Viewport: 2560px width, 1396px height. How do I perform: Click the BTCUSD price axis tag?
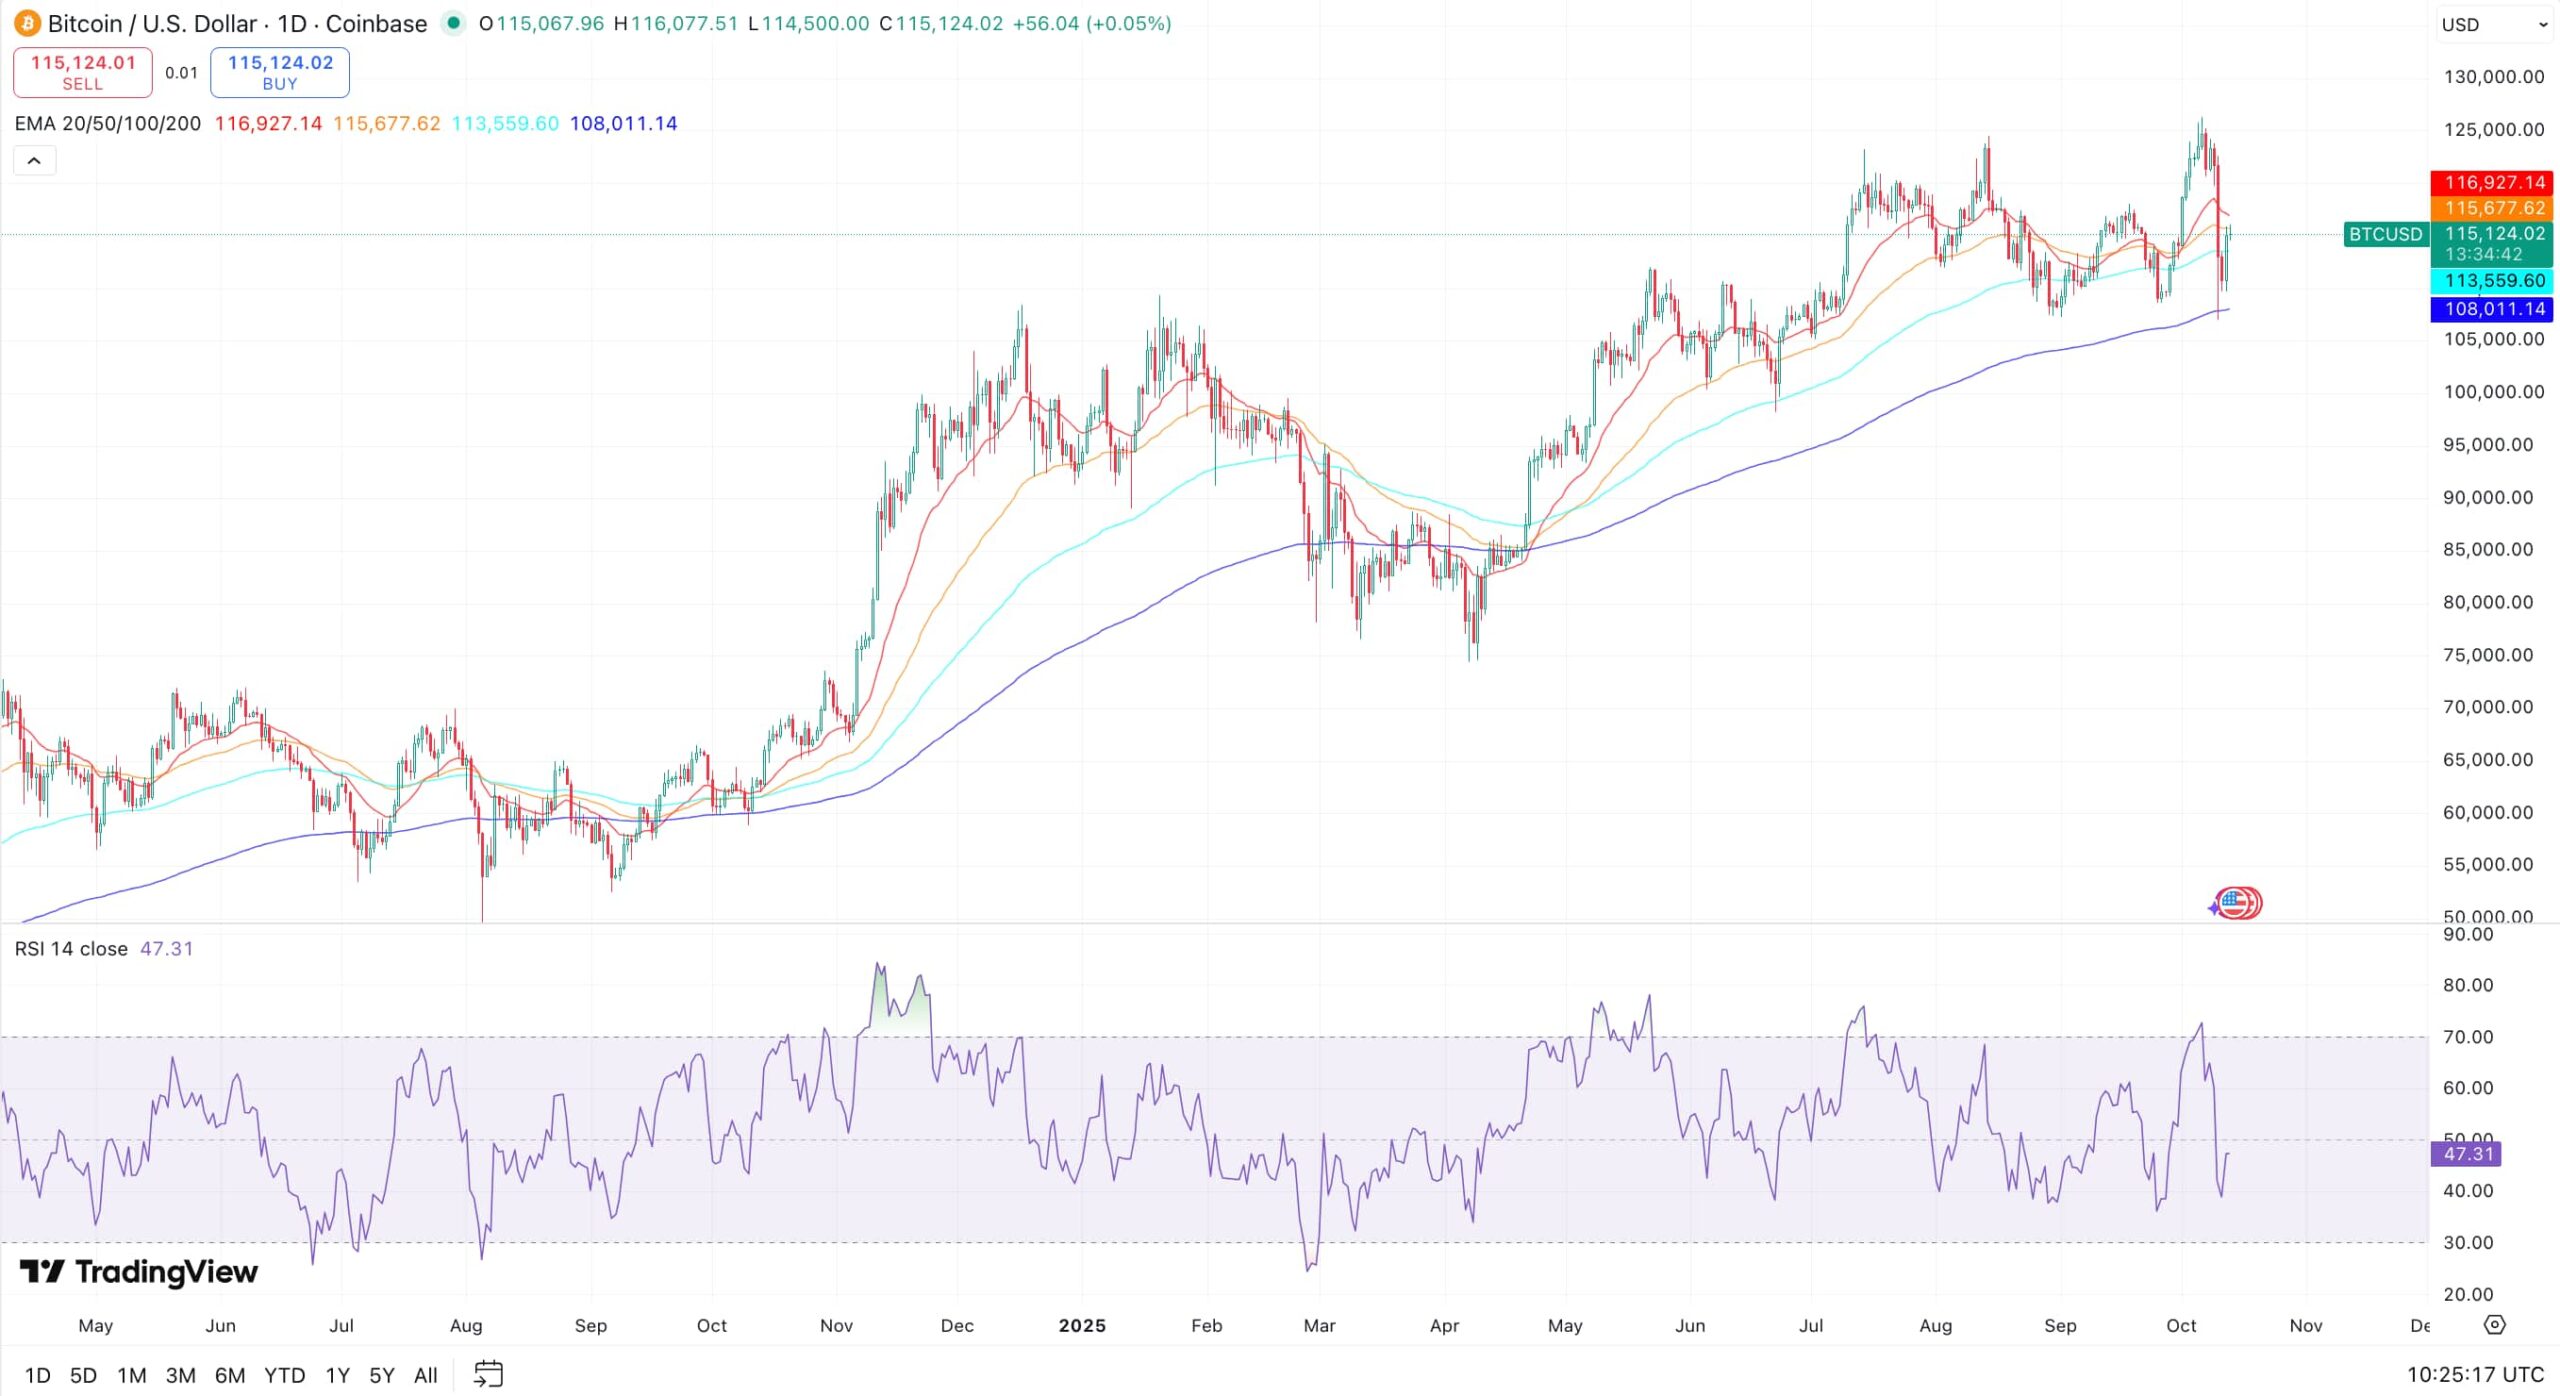pos(2386,234)
